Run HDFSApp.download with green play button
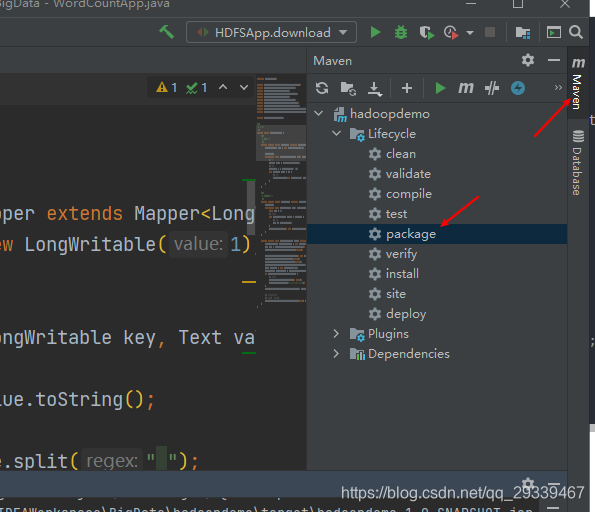 pyautogui.click(x=375, y=32)
